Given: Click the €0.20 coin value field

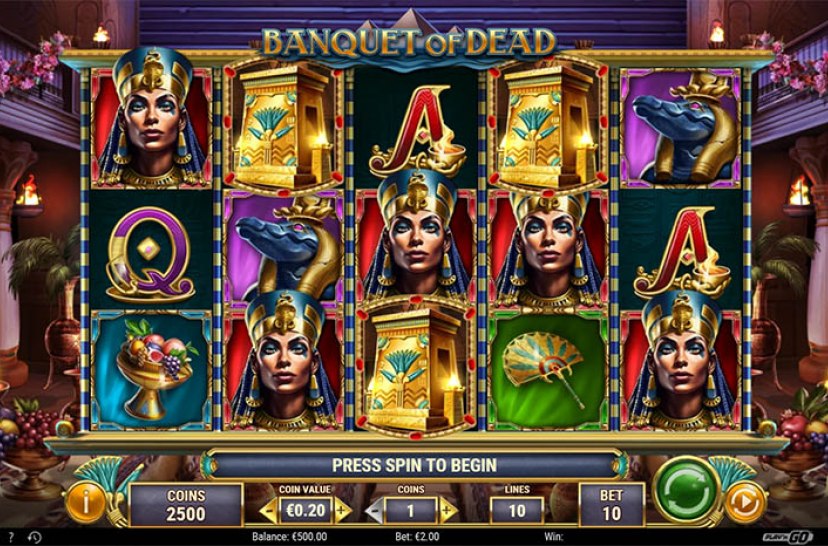Looking at the screenshot, I should (305, 511).
